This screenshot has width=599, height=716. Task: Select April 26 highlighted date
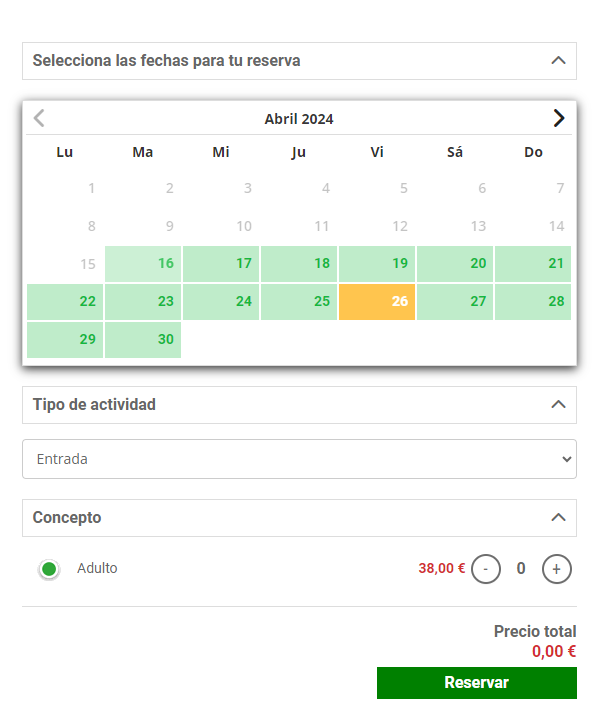(377, 302)
